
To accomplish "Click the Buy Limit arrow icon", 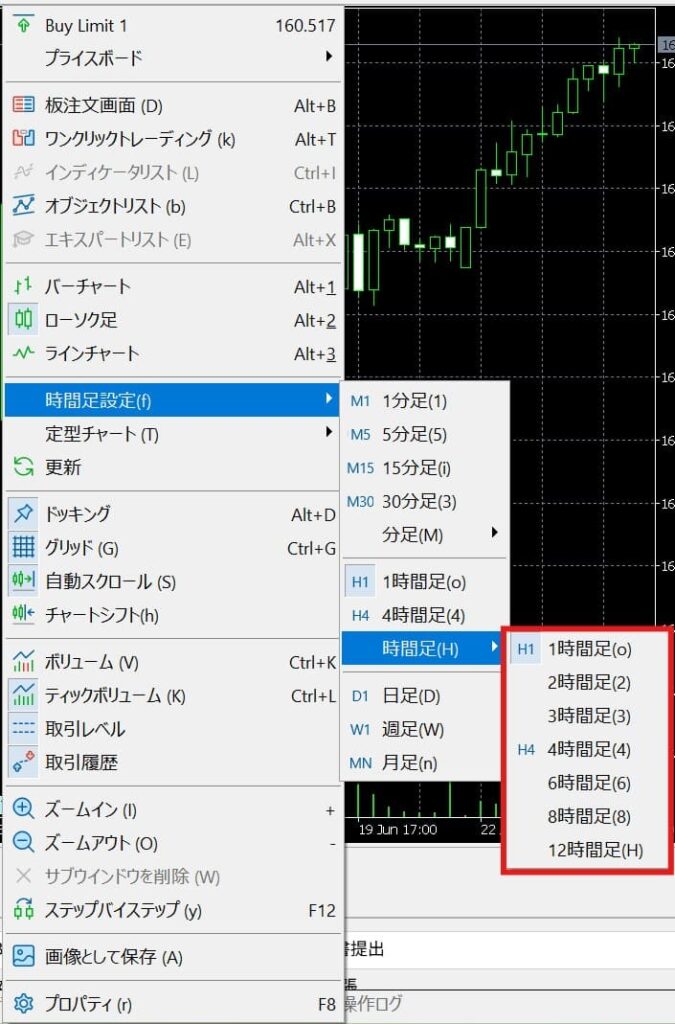I will pos(24,25).
